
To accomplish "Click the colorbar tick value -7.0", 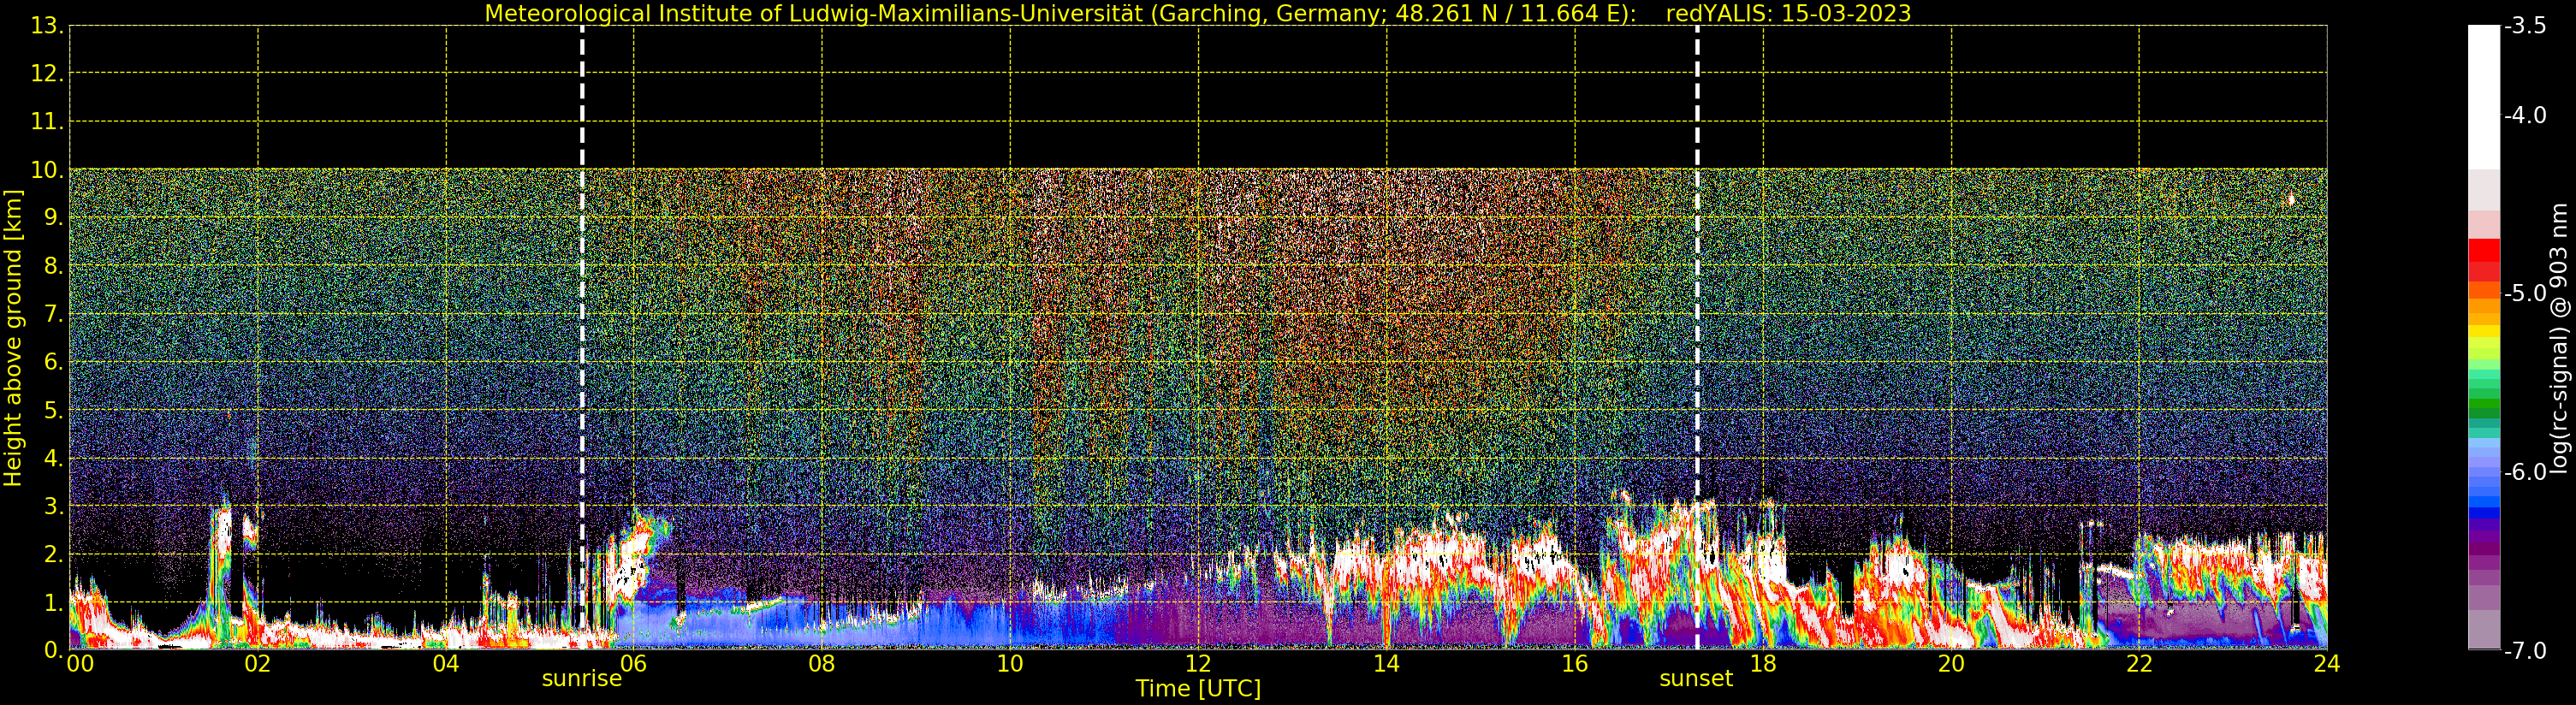I will click(x=2525, y=651).
